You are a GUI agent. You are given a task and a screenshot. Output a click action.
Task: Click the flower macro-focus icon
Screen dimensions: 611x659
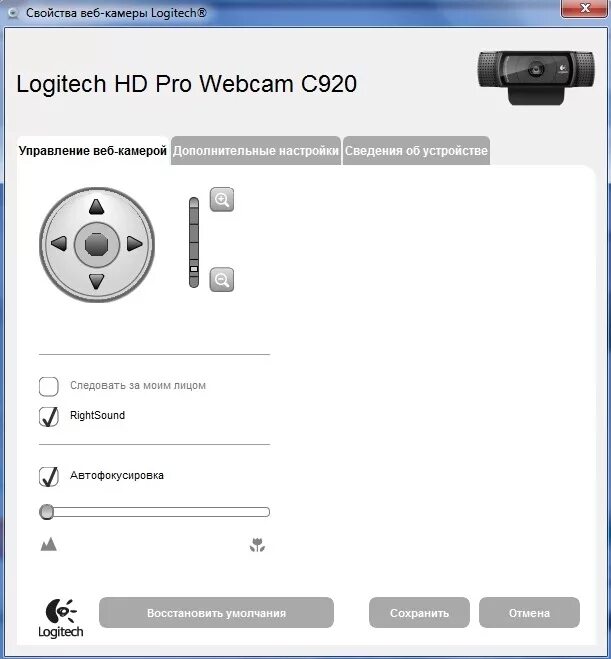[x=257, y=545]
